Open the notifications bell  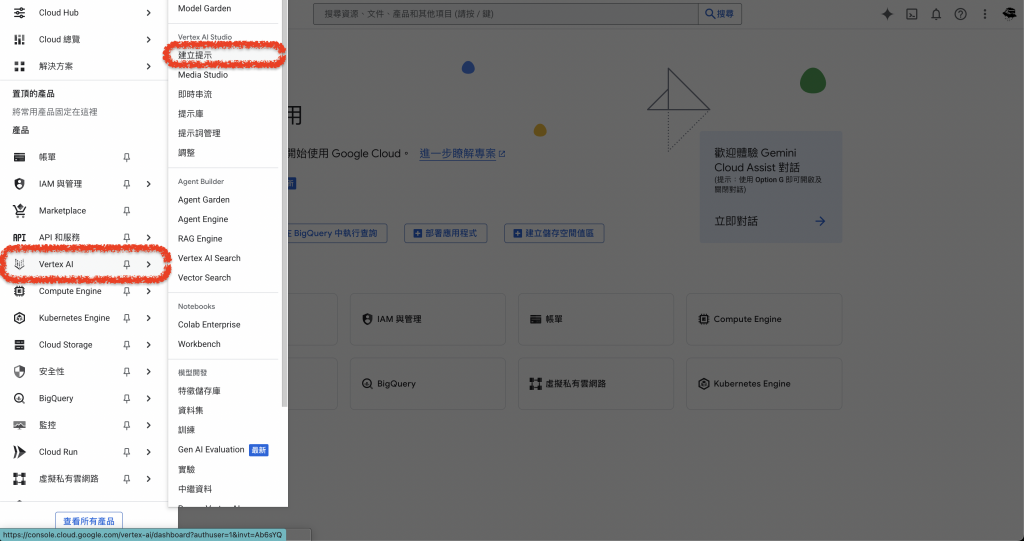coord(936,14)
